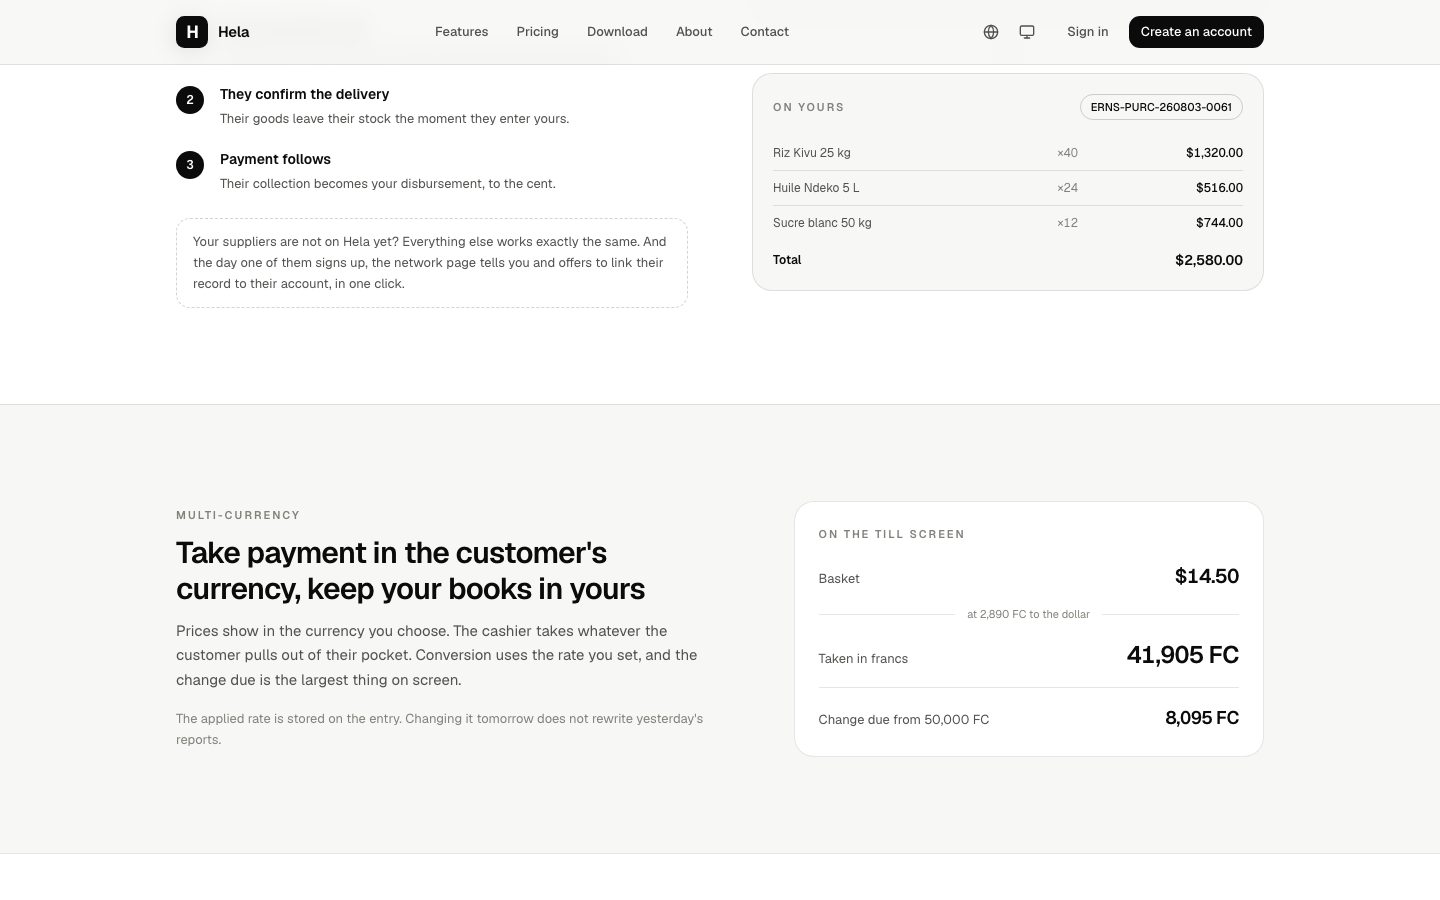Click the ERNS-PURC-260803-0061 reference badge
The image size is (1440, 900).
click(x=1161, y=107)
